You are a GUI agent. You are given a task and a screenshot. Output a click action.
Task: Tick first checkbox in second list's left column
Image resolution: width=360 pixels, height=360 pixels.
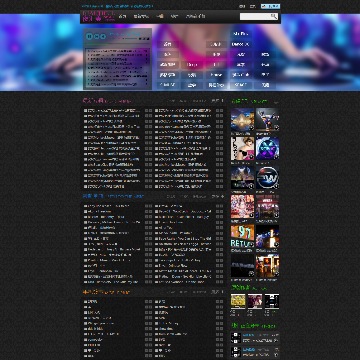click(x=85, y=206)
